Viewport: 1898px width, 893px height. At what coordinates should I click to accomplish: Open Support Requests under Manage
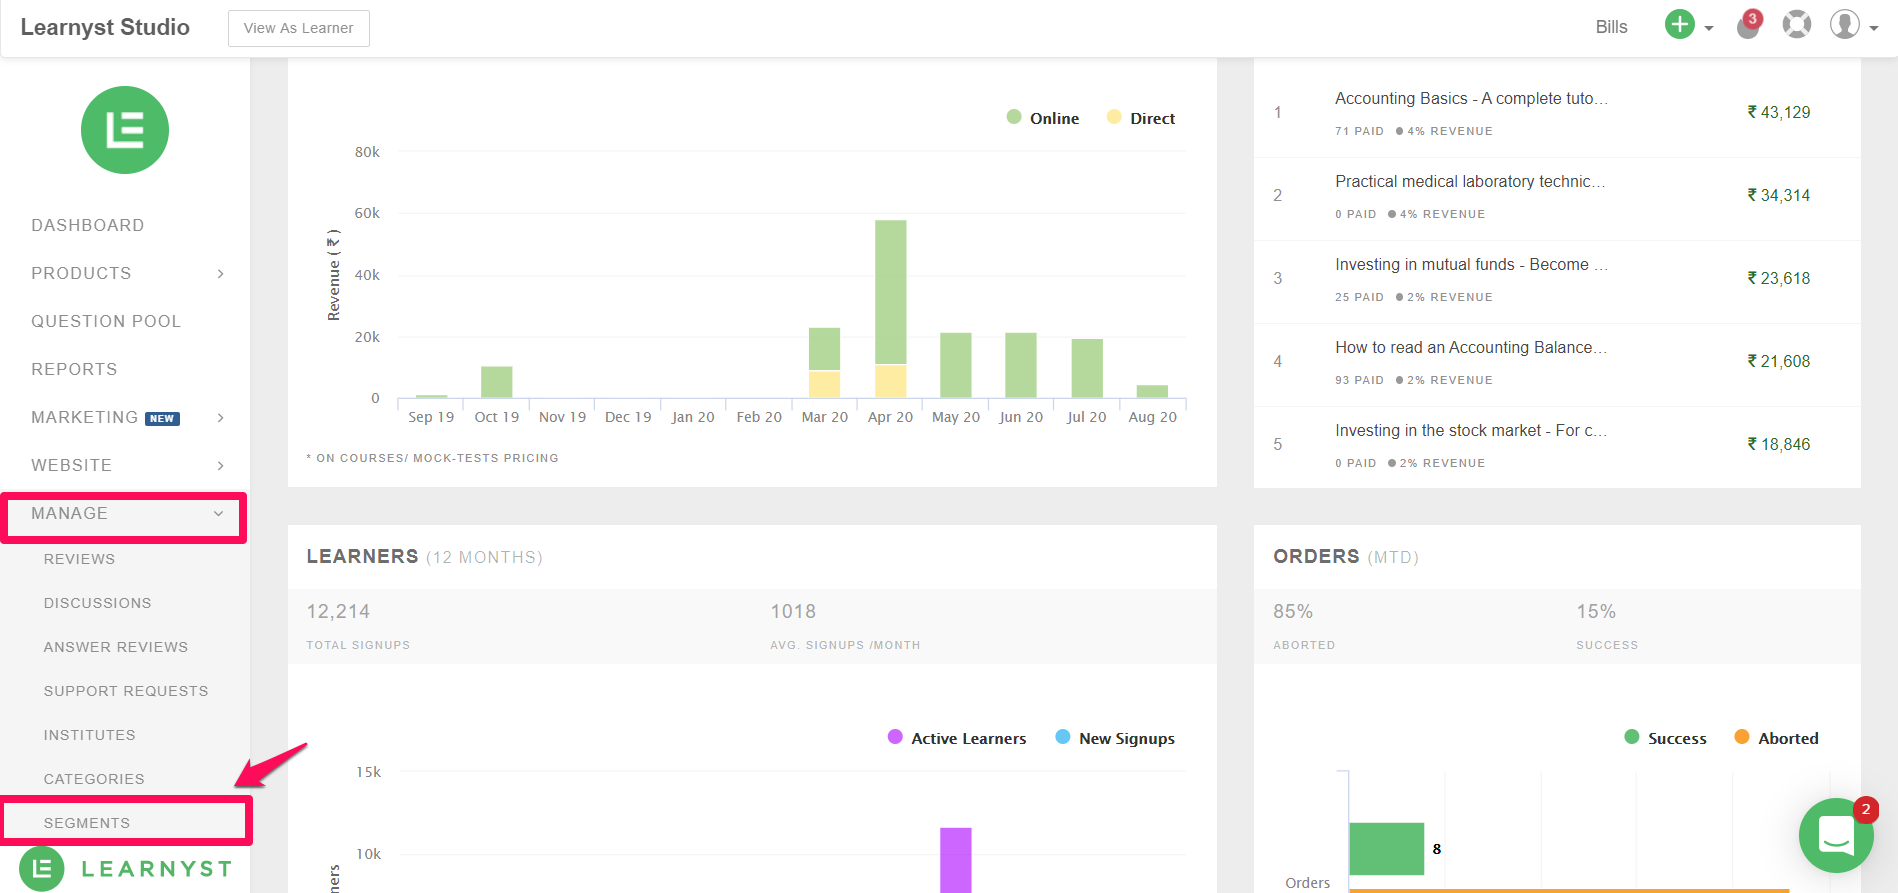[126, 691]
